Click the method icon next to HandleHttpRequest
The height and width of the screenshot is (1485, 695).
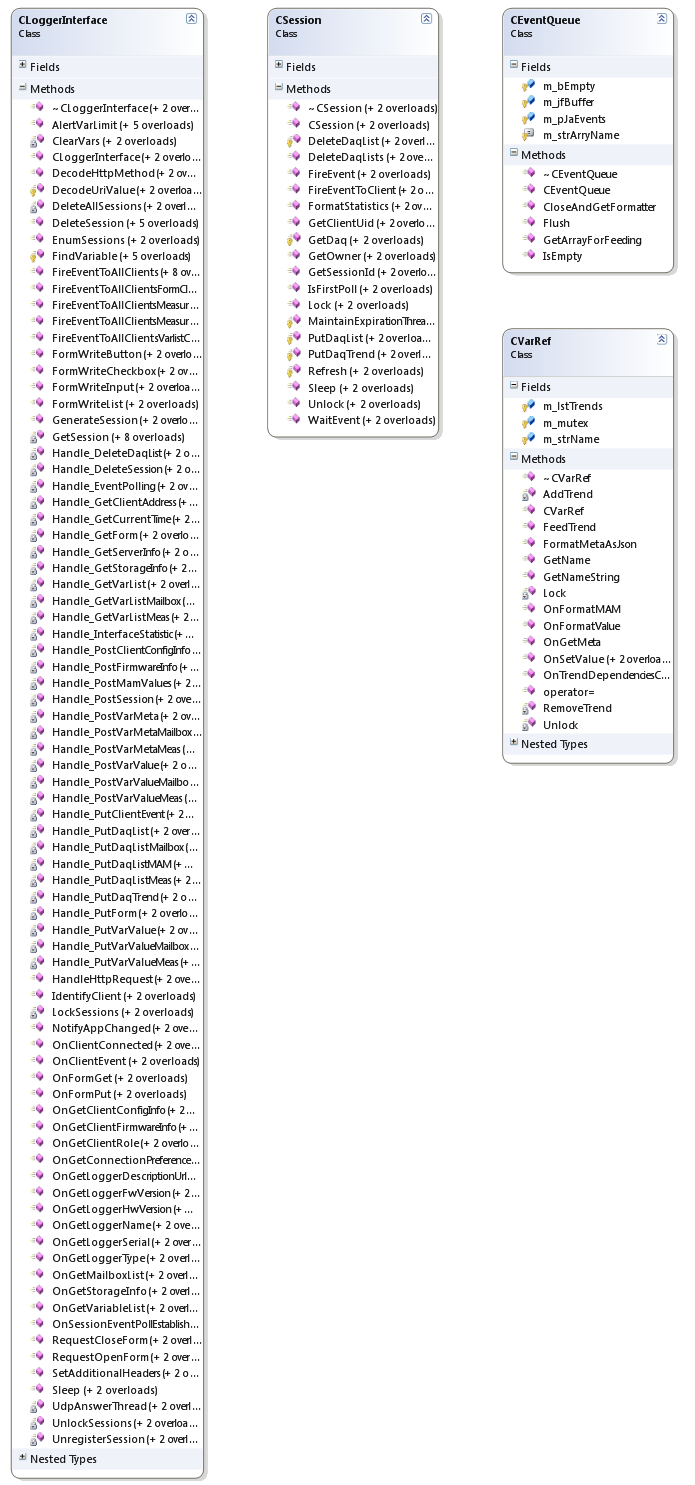tap(37, 979)
